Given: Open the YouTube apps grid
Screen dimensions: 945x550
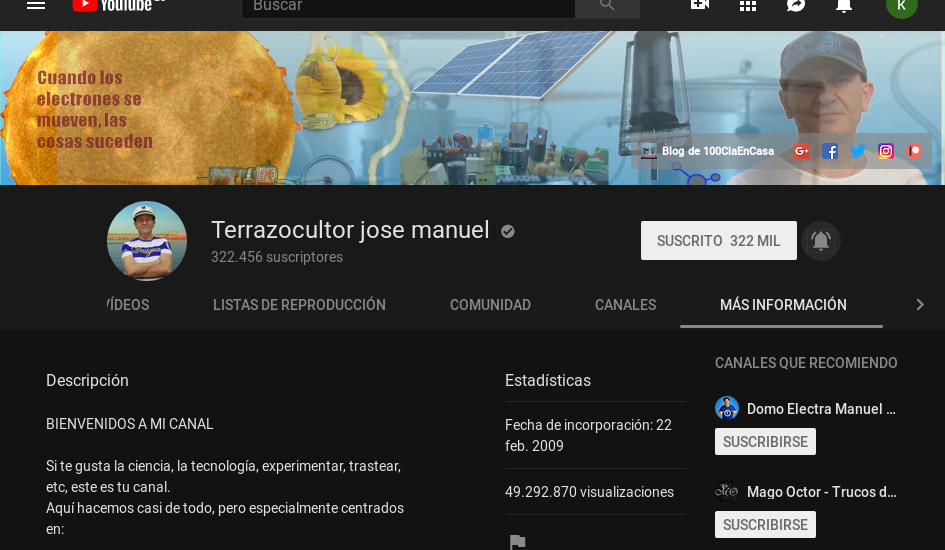Looking at the screenshot, I should point(748,5).
